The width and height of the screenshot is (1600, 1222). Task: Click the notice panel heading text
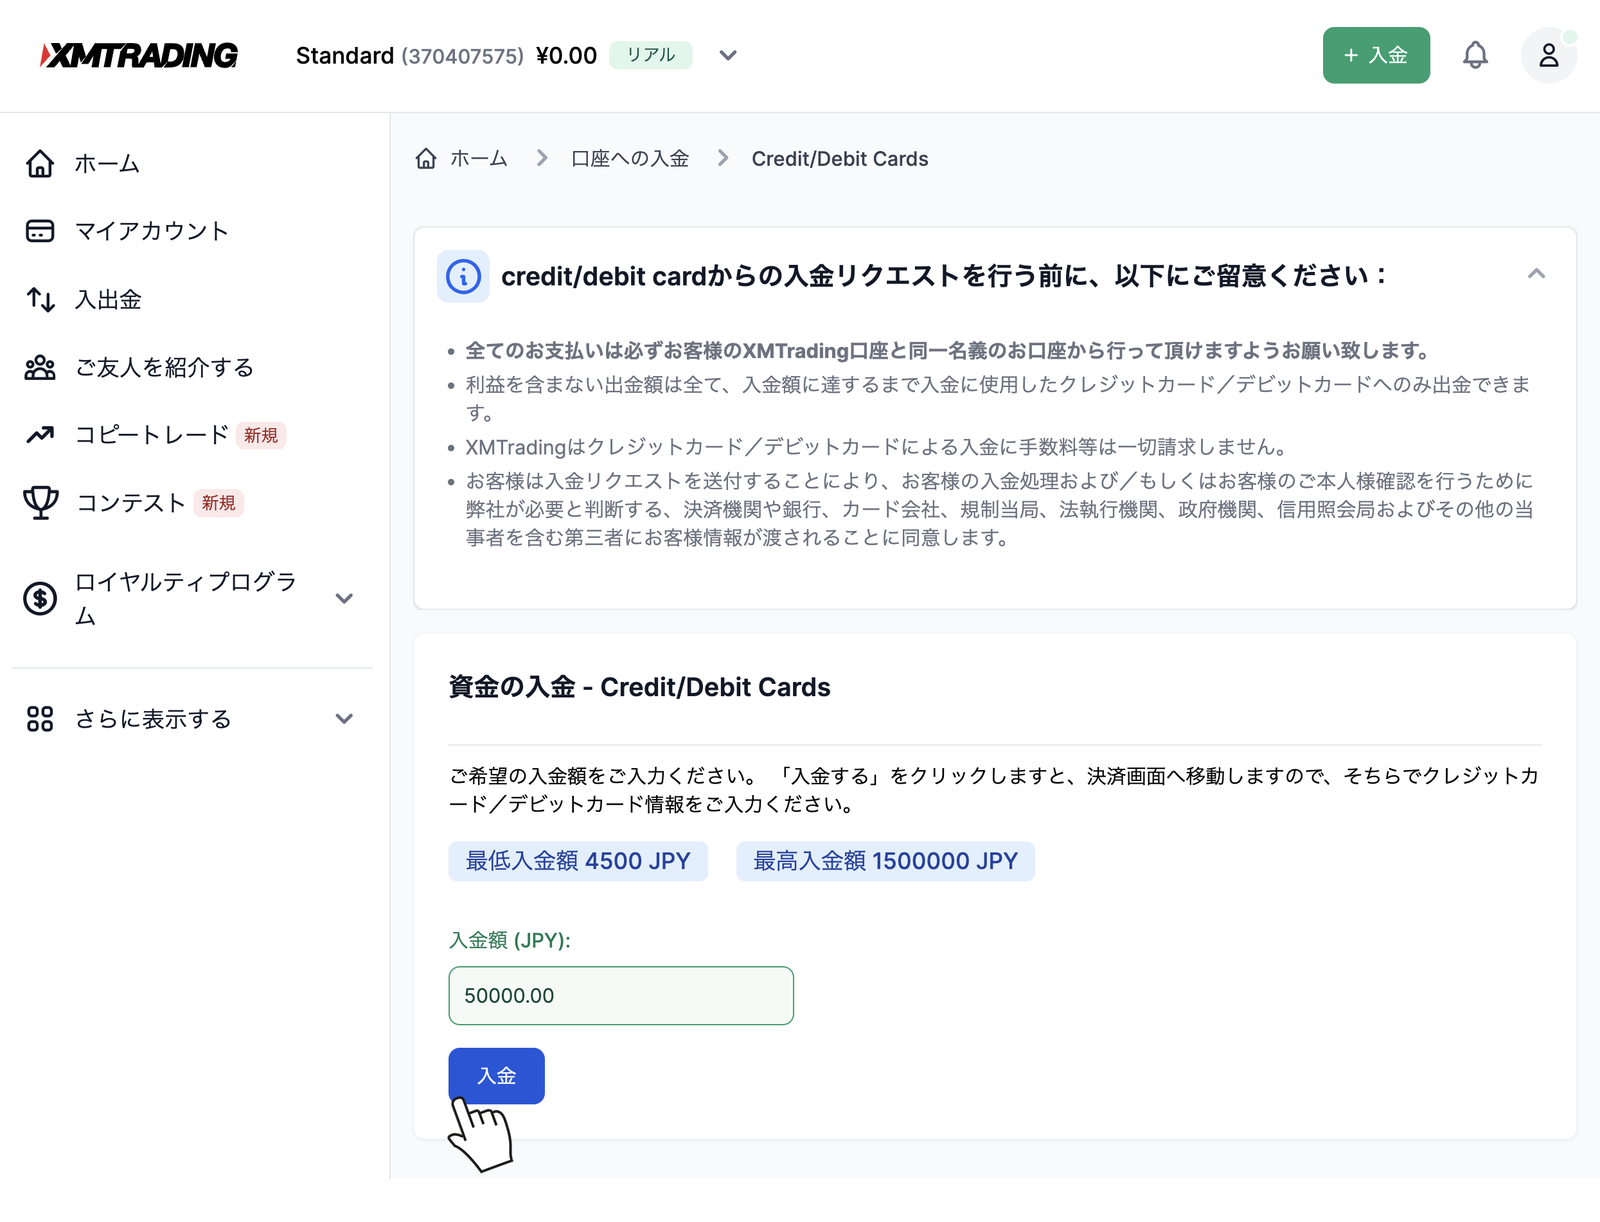(944, 276)
